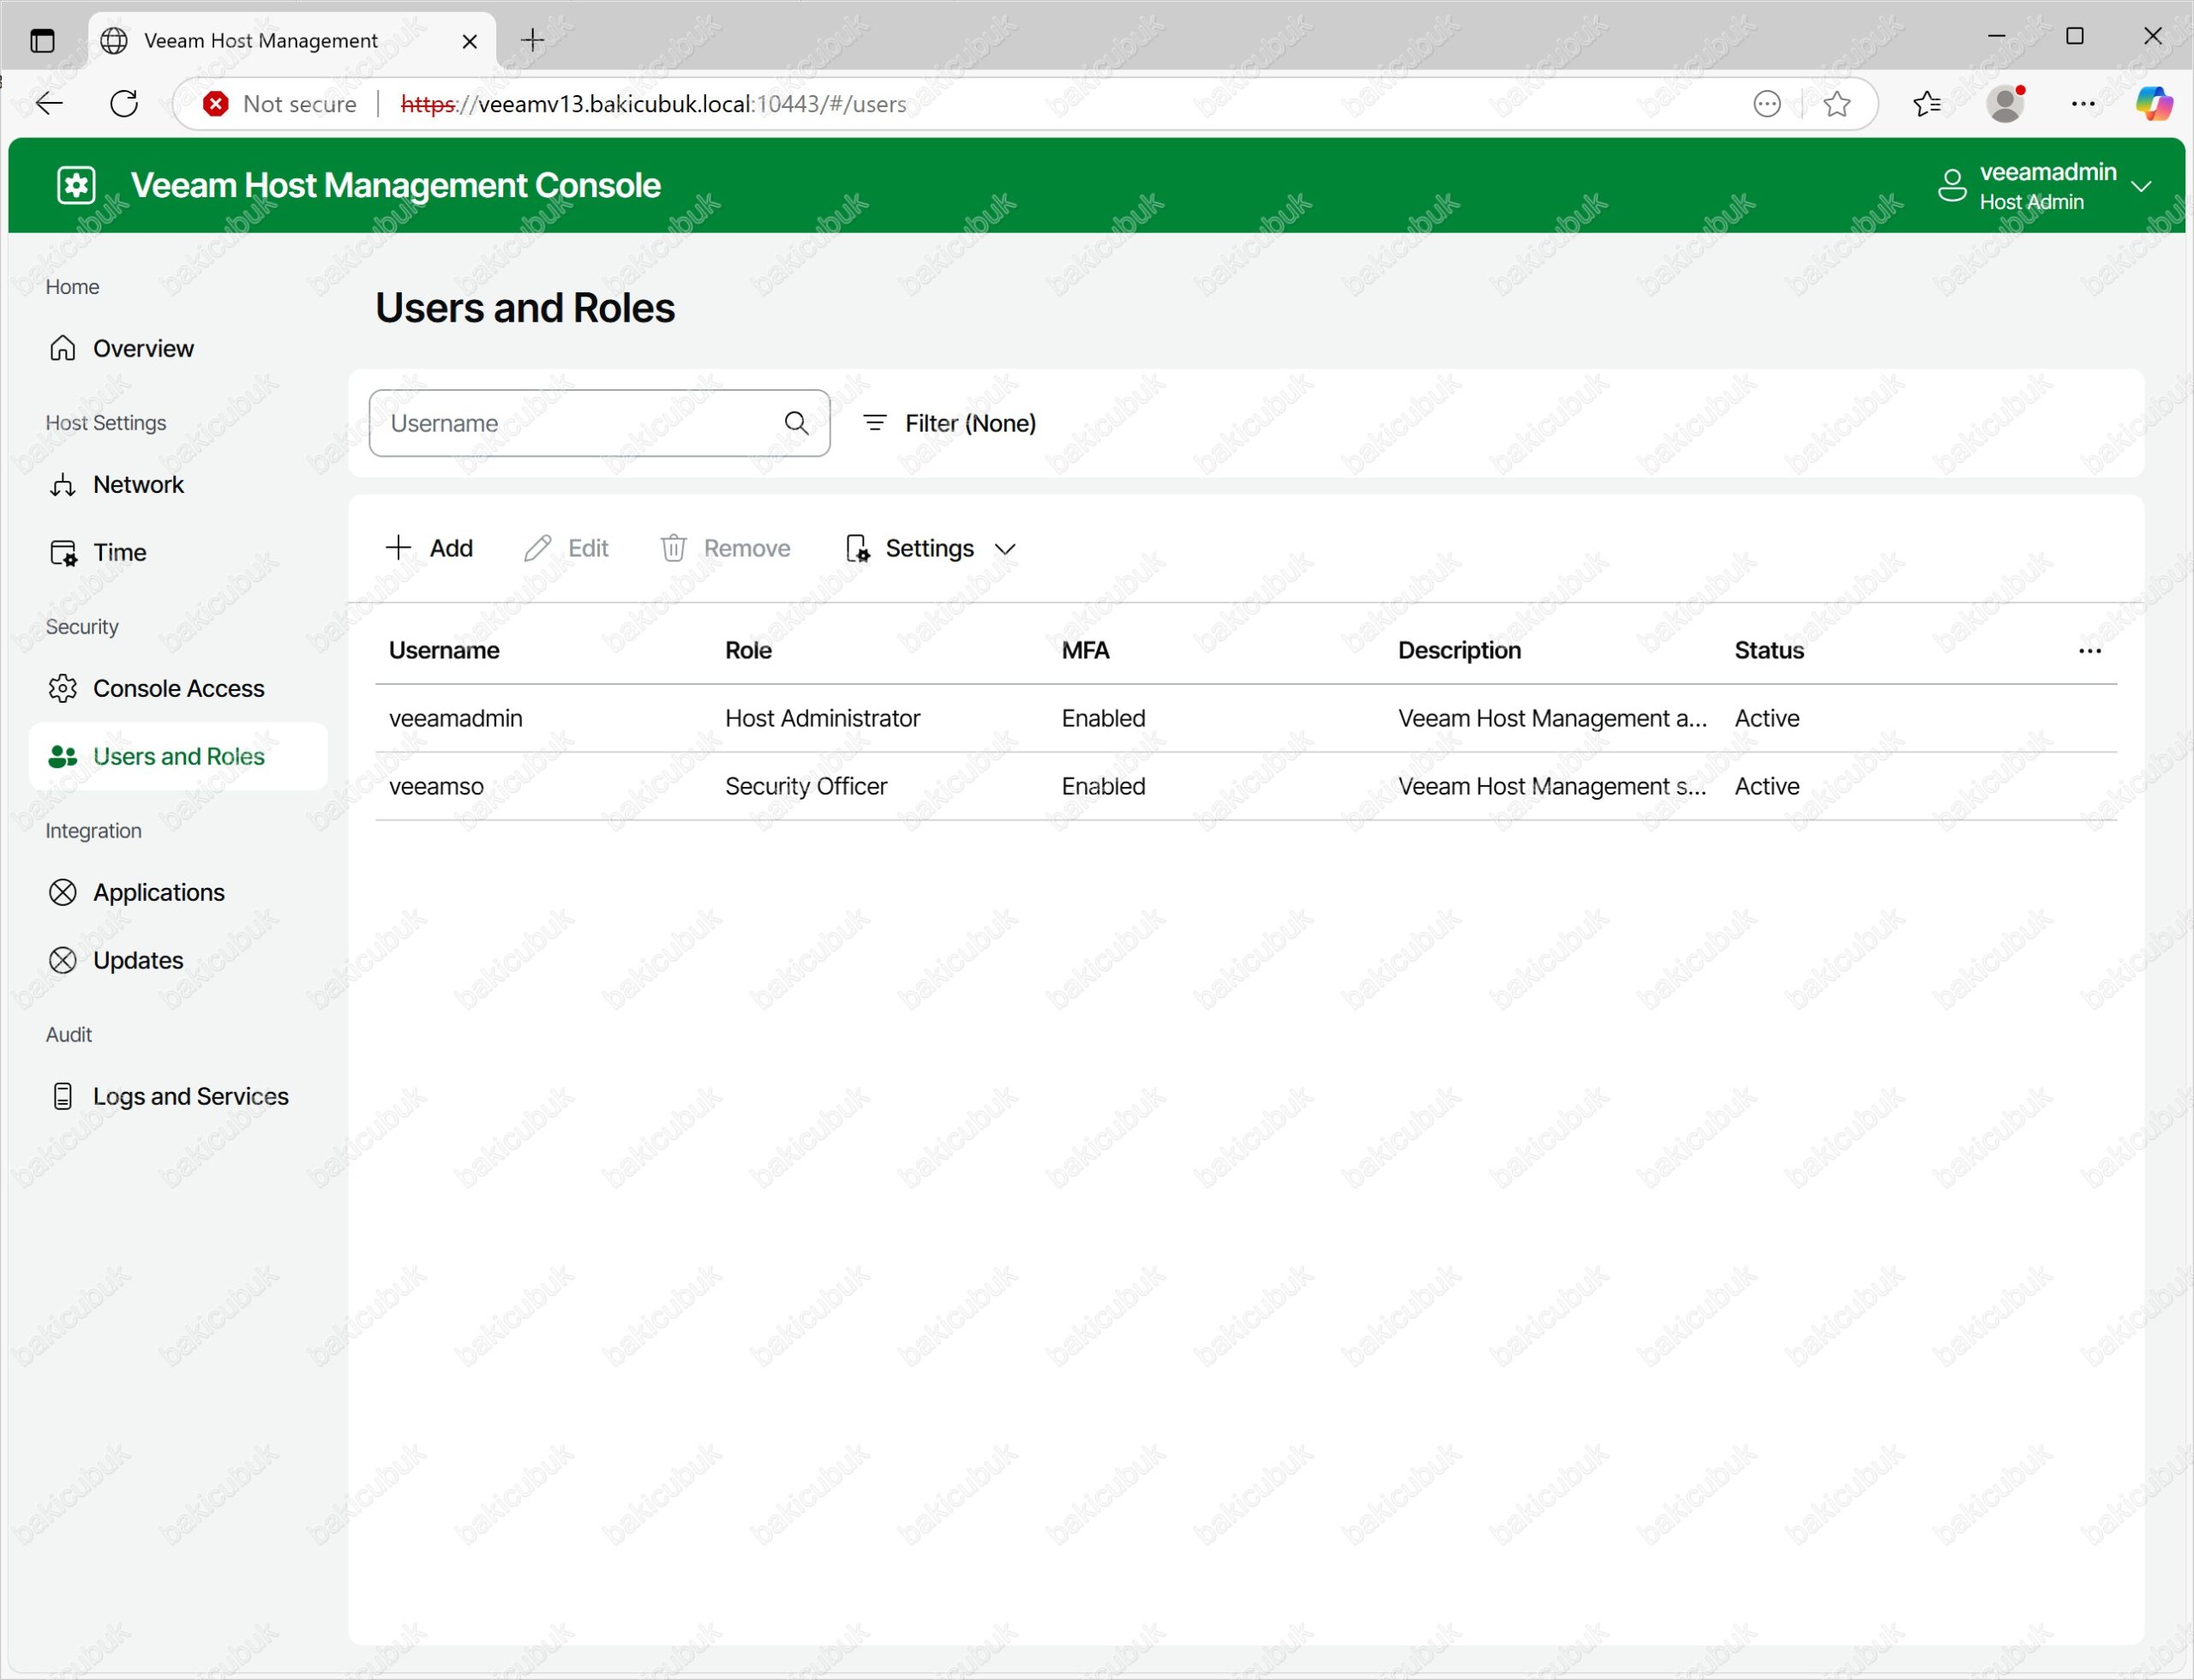Click the Settings button label
This screenshot has width=2194, height=1680.
(x=929, y=548)
